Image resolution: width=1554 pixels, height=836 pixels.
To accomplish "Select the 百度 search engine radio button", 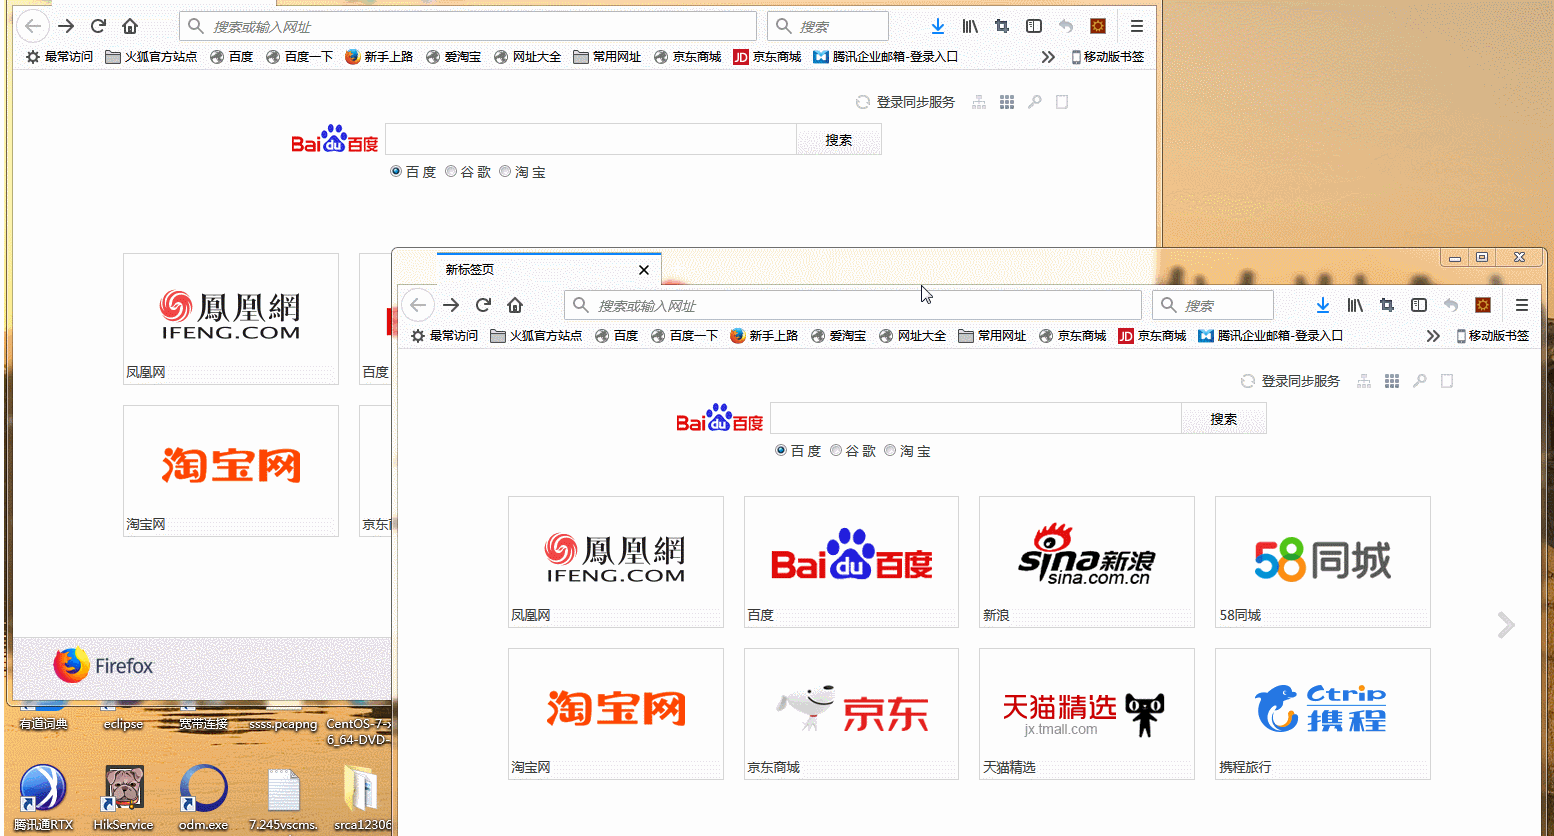I will [x=780, y=450].
